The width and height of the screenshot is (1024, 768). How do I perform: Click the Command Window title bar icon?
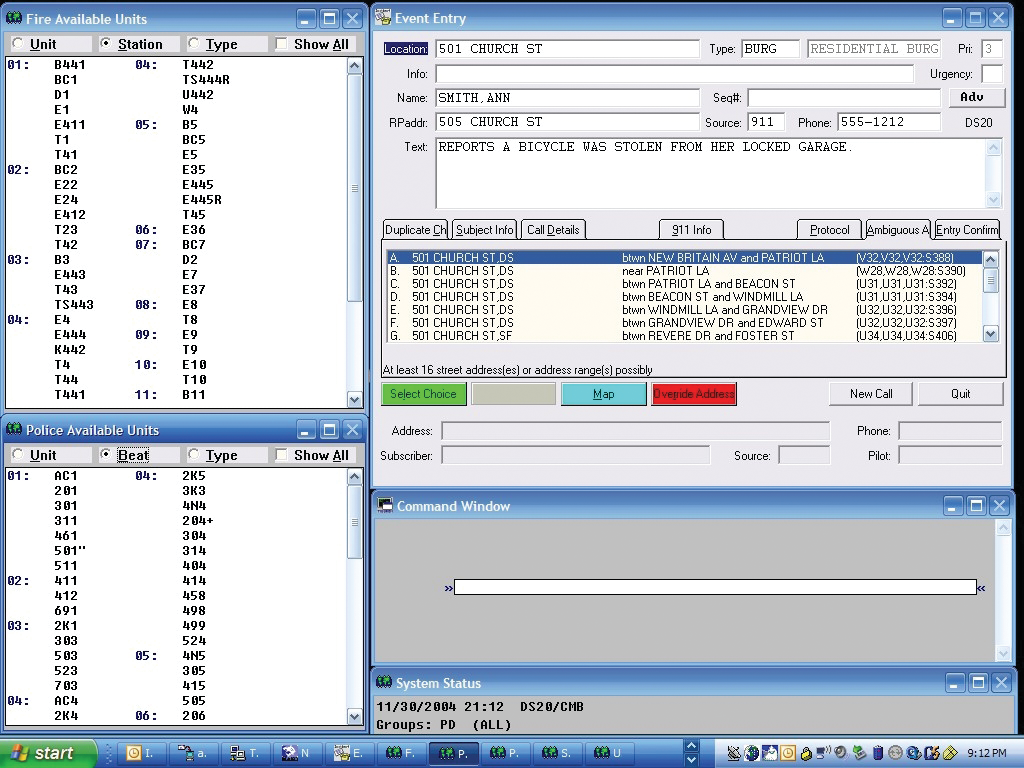(383, 506)
